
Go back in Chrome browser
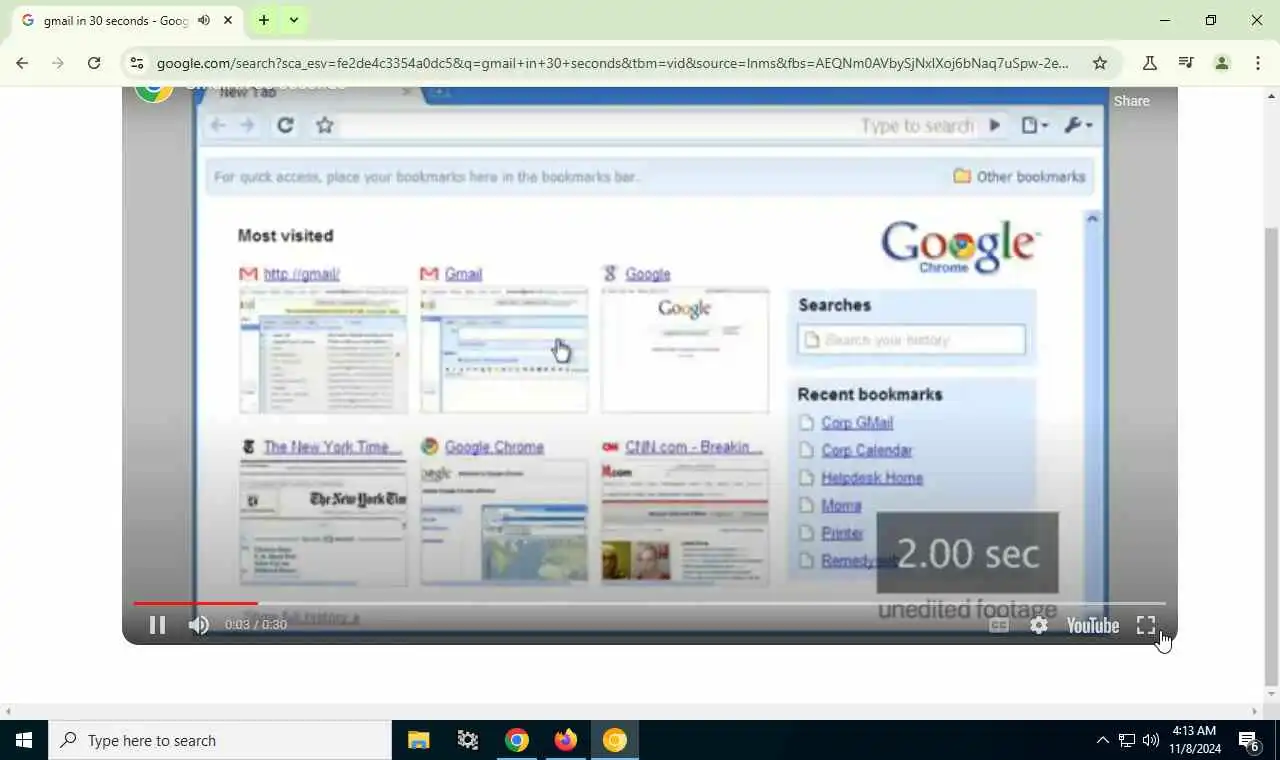(22, 63)
